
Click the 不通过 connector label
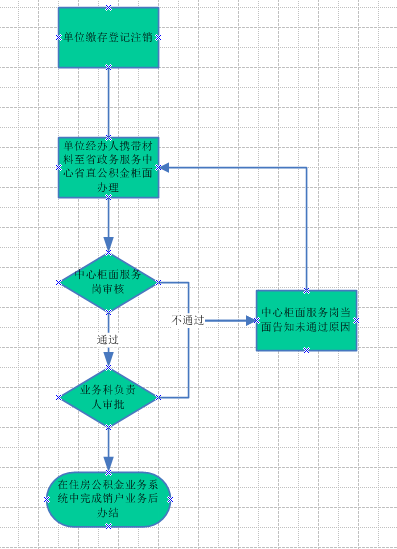188,320
